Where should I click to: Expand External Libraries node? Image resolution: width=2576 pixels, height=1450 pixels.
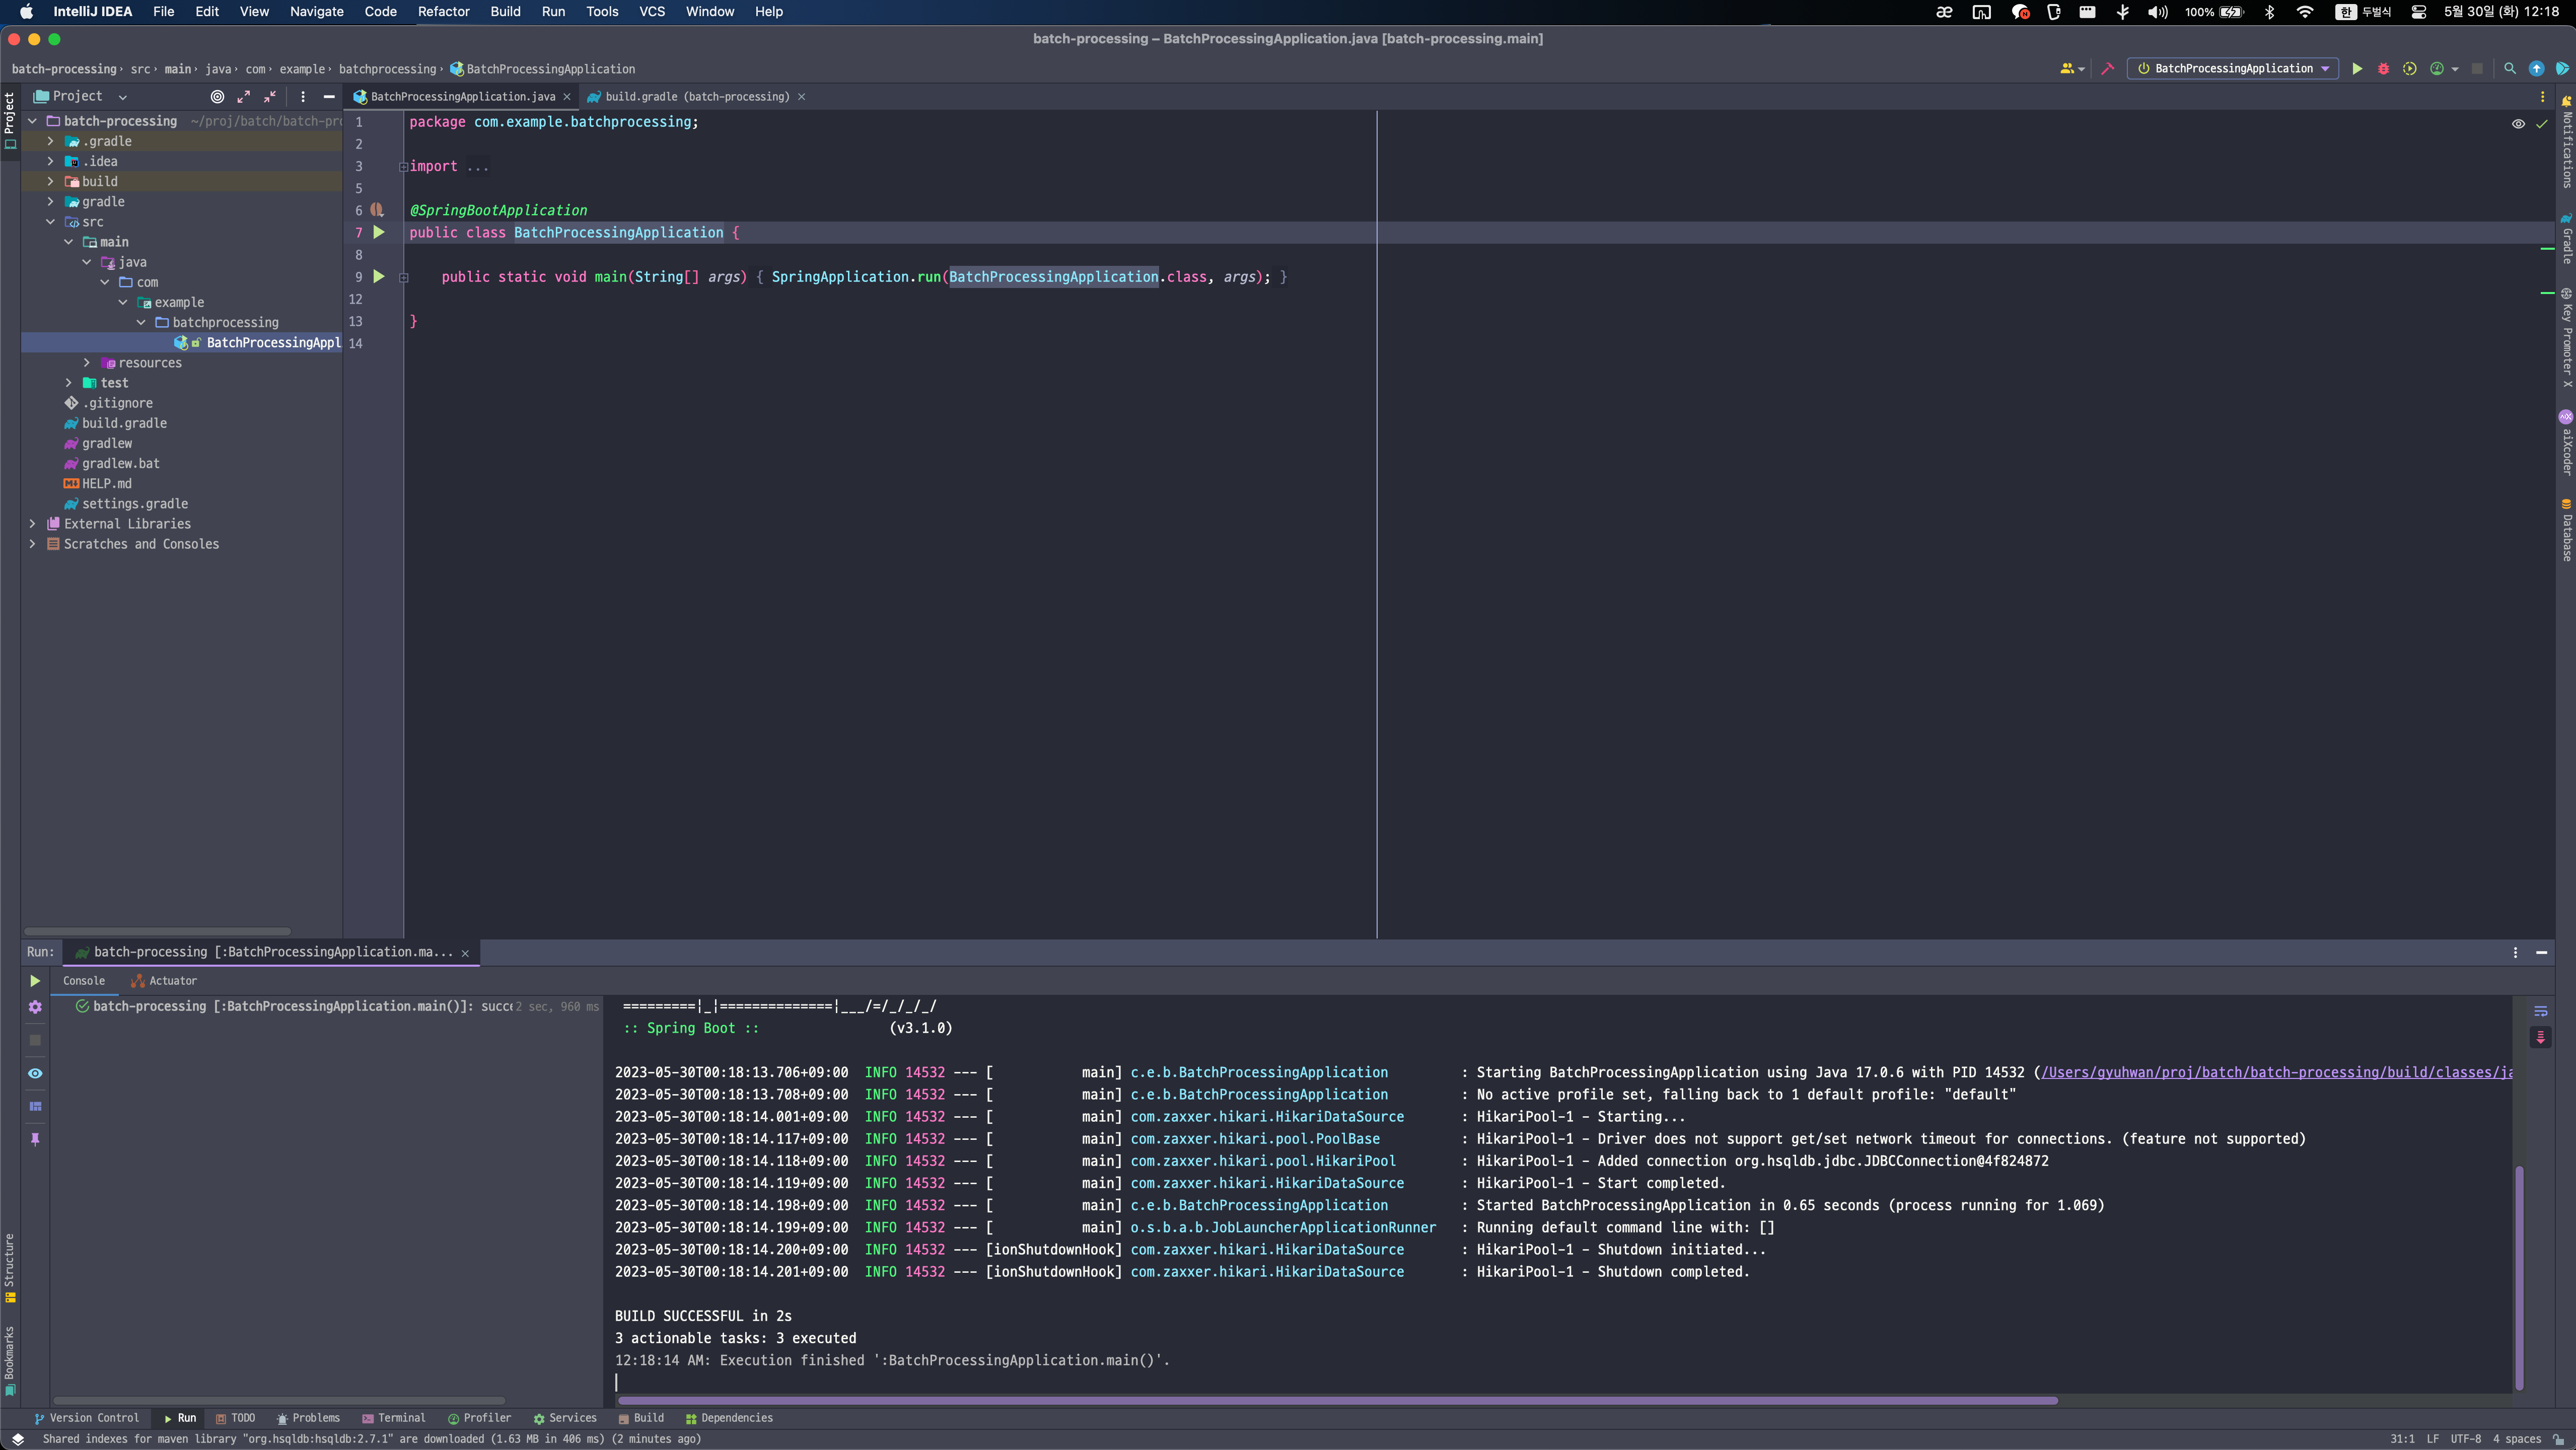33,524
